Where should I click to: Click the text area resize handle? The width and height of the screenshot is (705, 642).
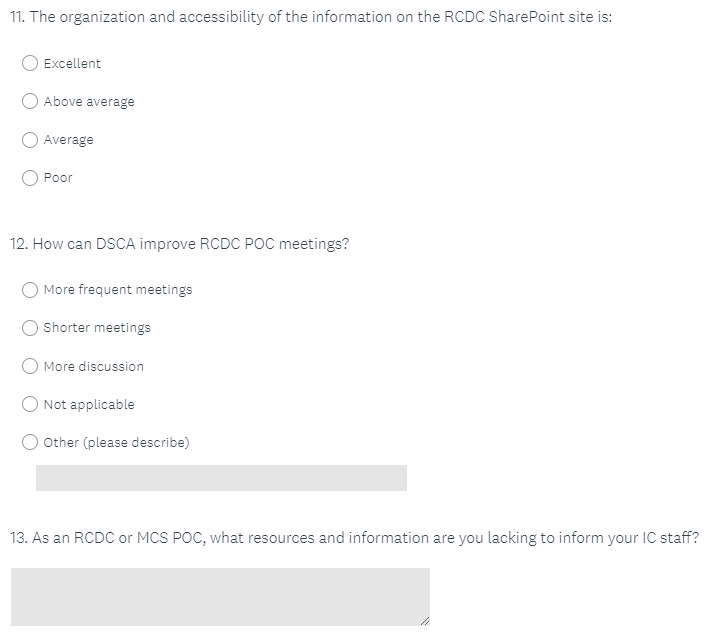click(424, 621)
